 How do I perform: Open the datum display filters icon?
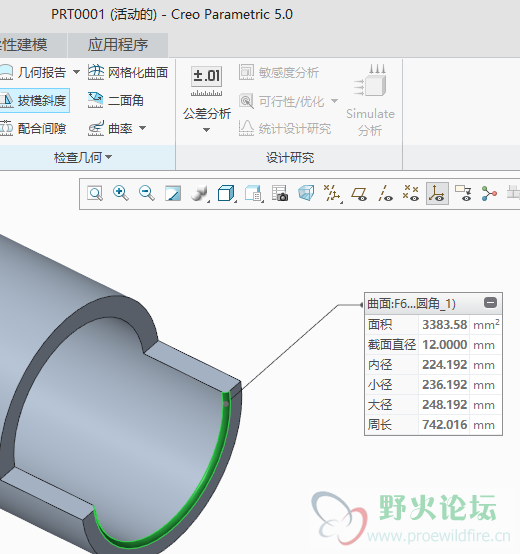point(332,193)
